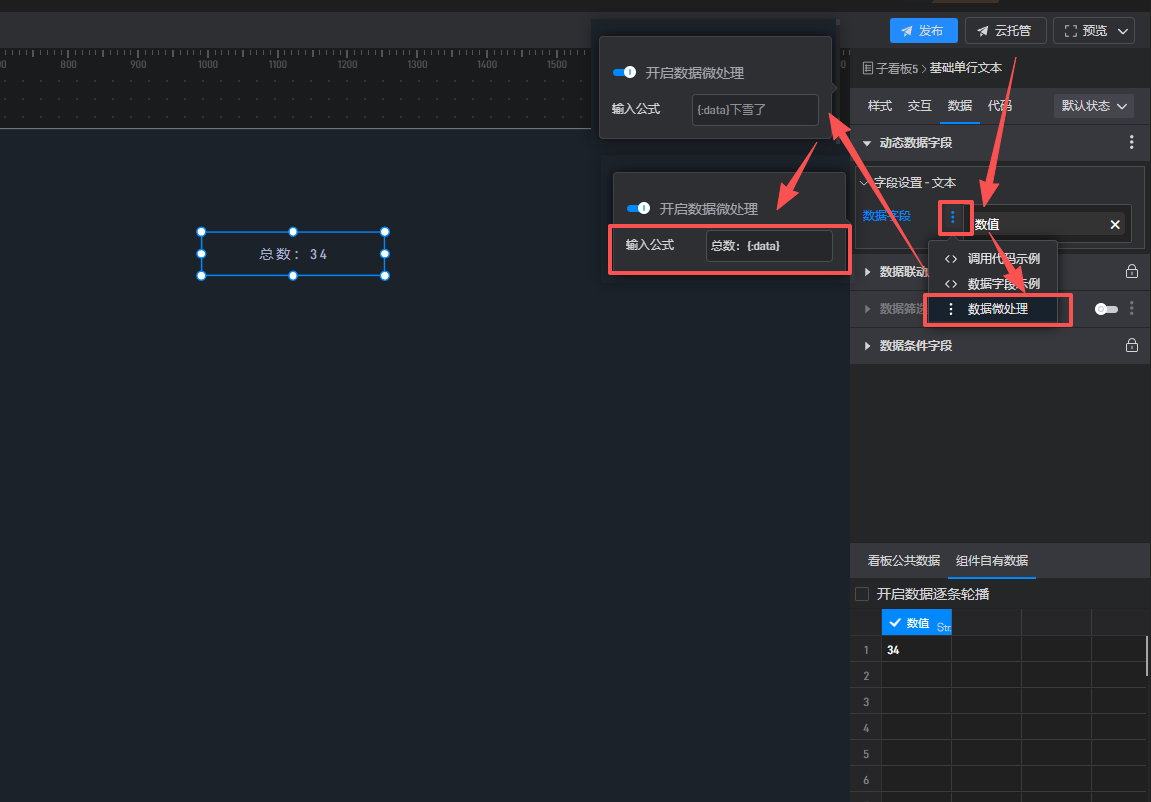Enable the 开启数据逐条轮播 checkbox

(862, 594)
